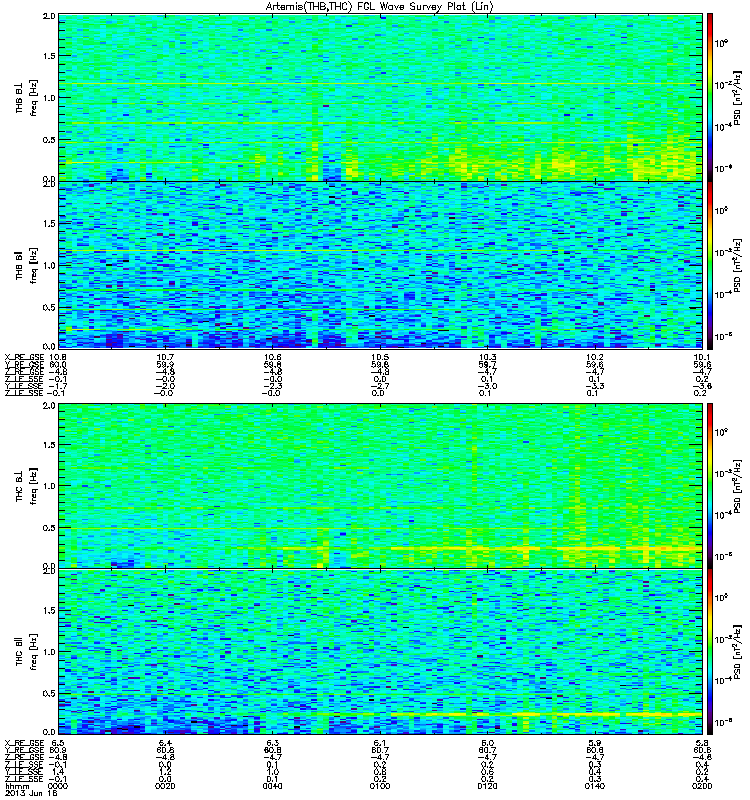Click the '10⁻⁴' tick on the THC B⊥ color bar
Screen dimensions: 750x800
point(722,515)
